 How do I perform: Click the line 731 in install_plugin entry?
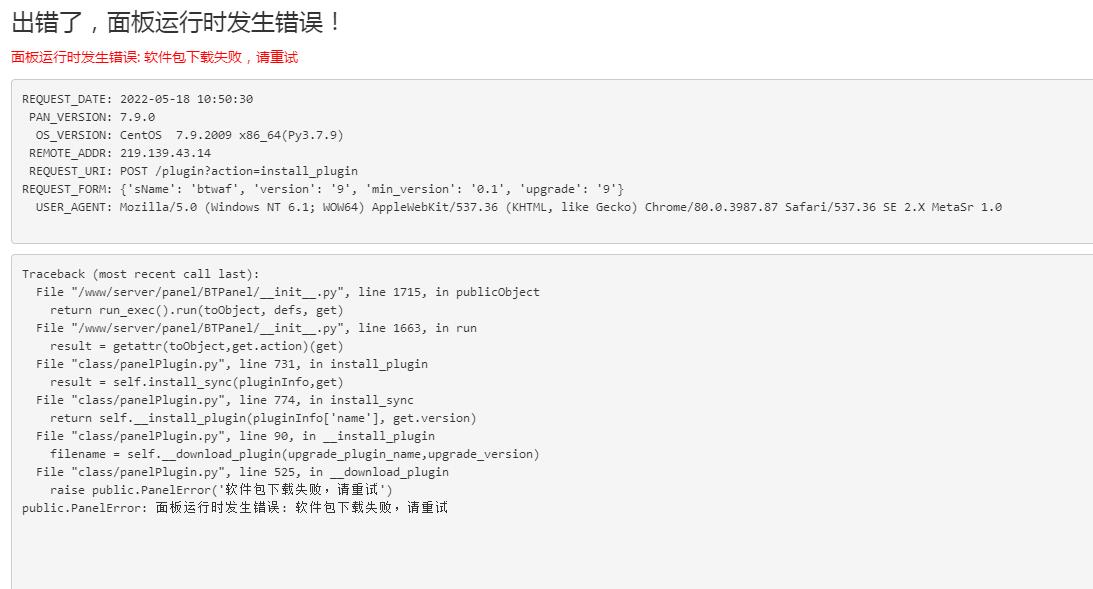pos(232,364)
